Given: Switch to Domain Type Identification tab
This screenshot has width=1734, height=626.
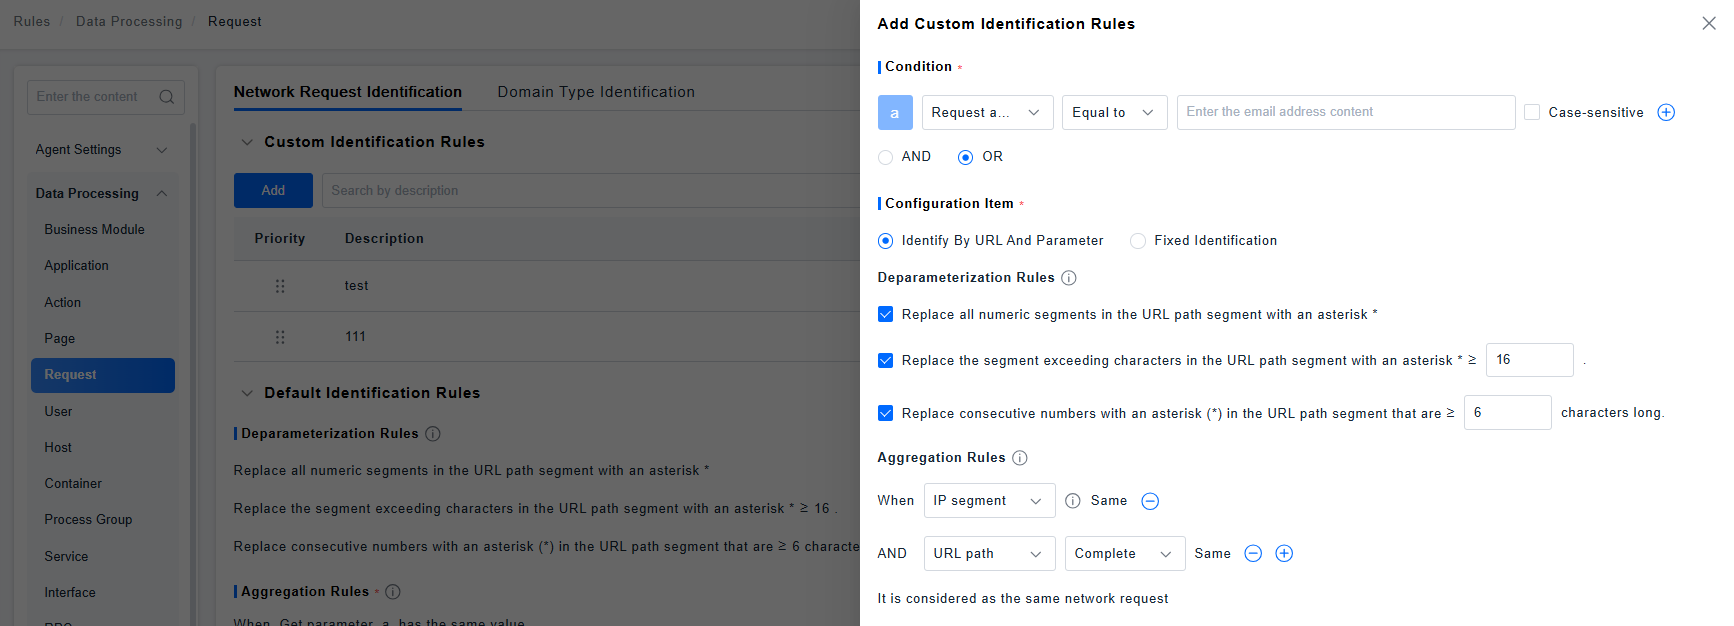Looking at the screenshot, I should coord(596,92).
